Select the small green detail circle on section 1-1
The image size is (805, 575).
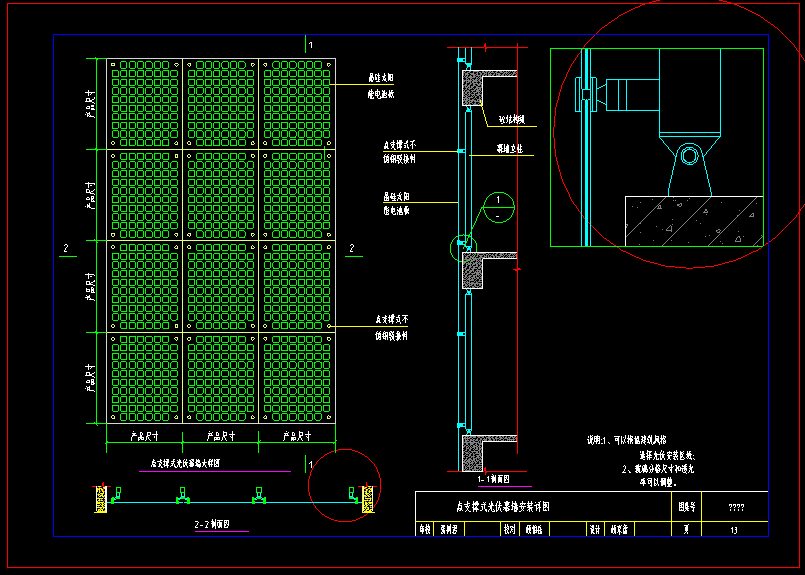[463, 245]
